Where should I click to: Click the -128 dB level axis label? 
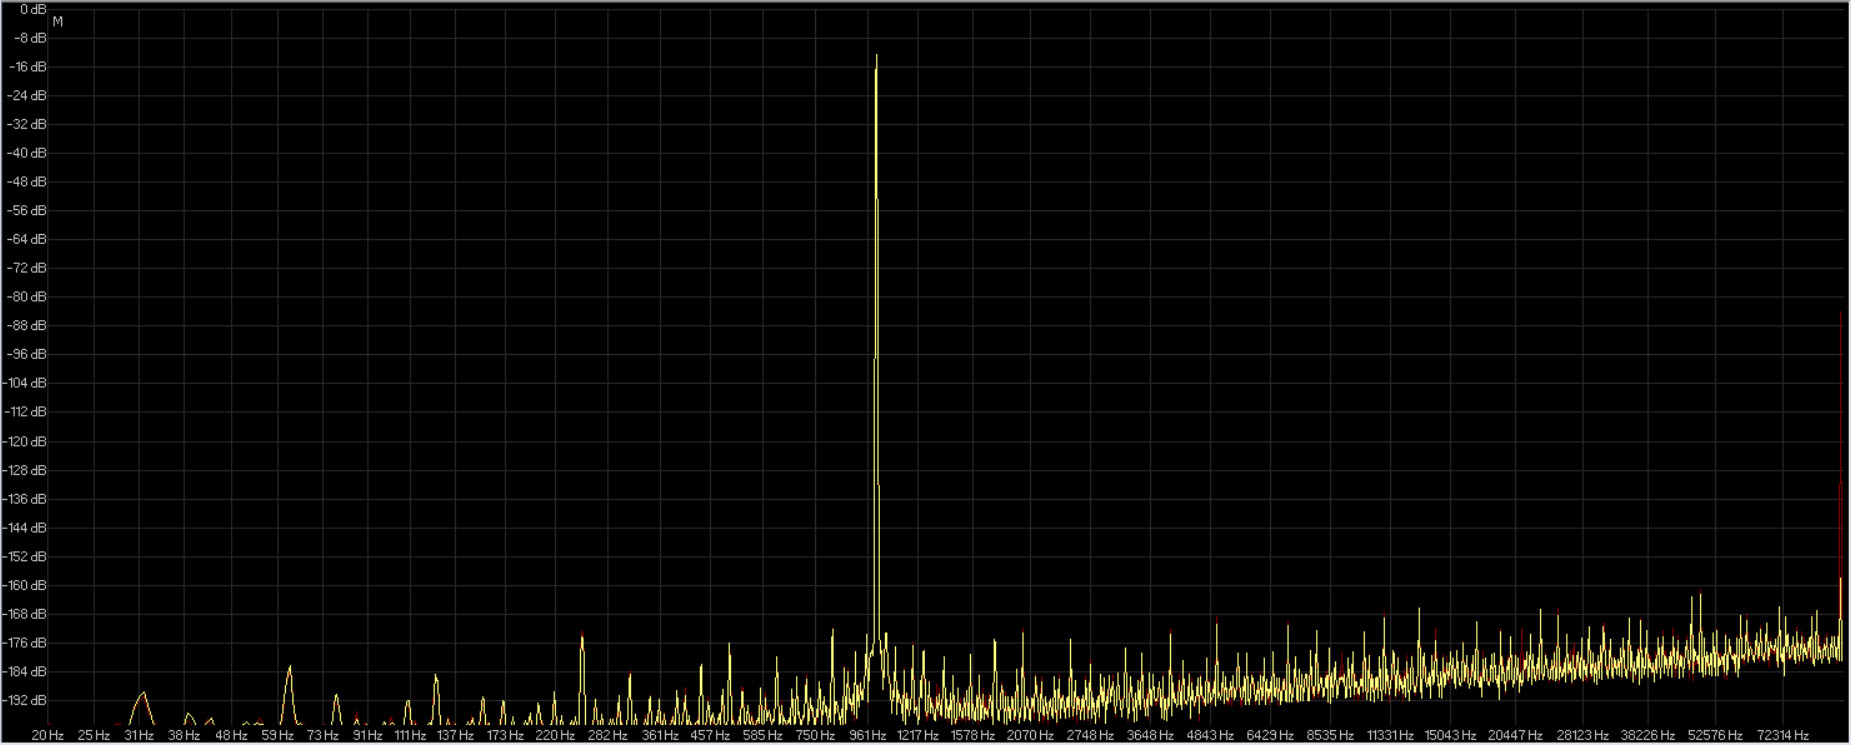26,470
